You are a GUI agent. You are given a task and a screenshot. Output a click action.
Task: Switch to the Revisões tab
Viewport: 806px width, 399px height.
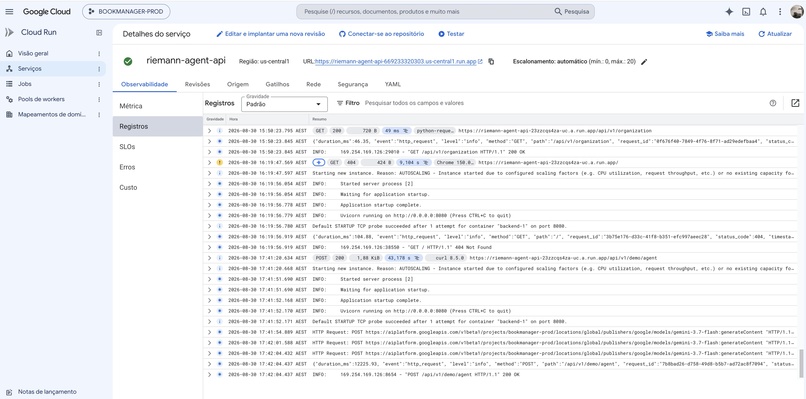(197, 84)
